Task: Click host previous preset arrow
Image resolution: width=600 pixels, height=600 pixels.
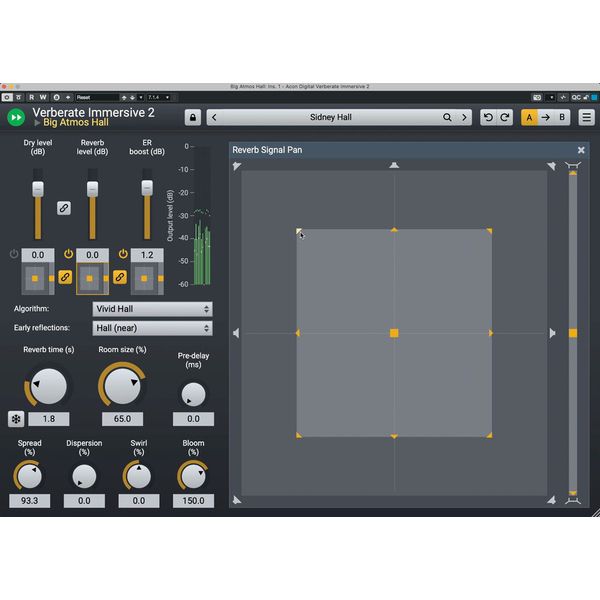Action: 124,98
